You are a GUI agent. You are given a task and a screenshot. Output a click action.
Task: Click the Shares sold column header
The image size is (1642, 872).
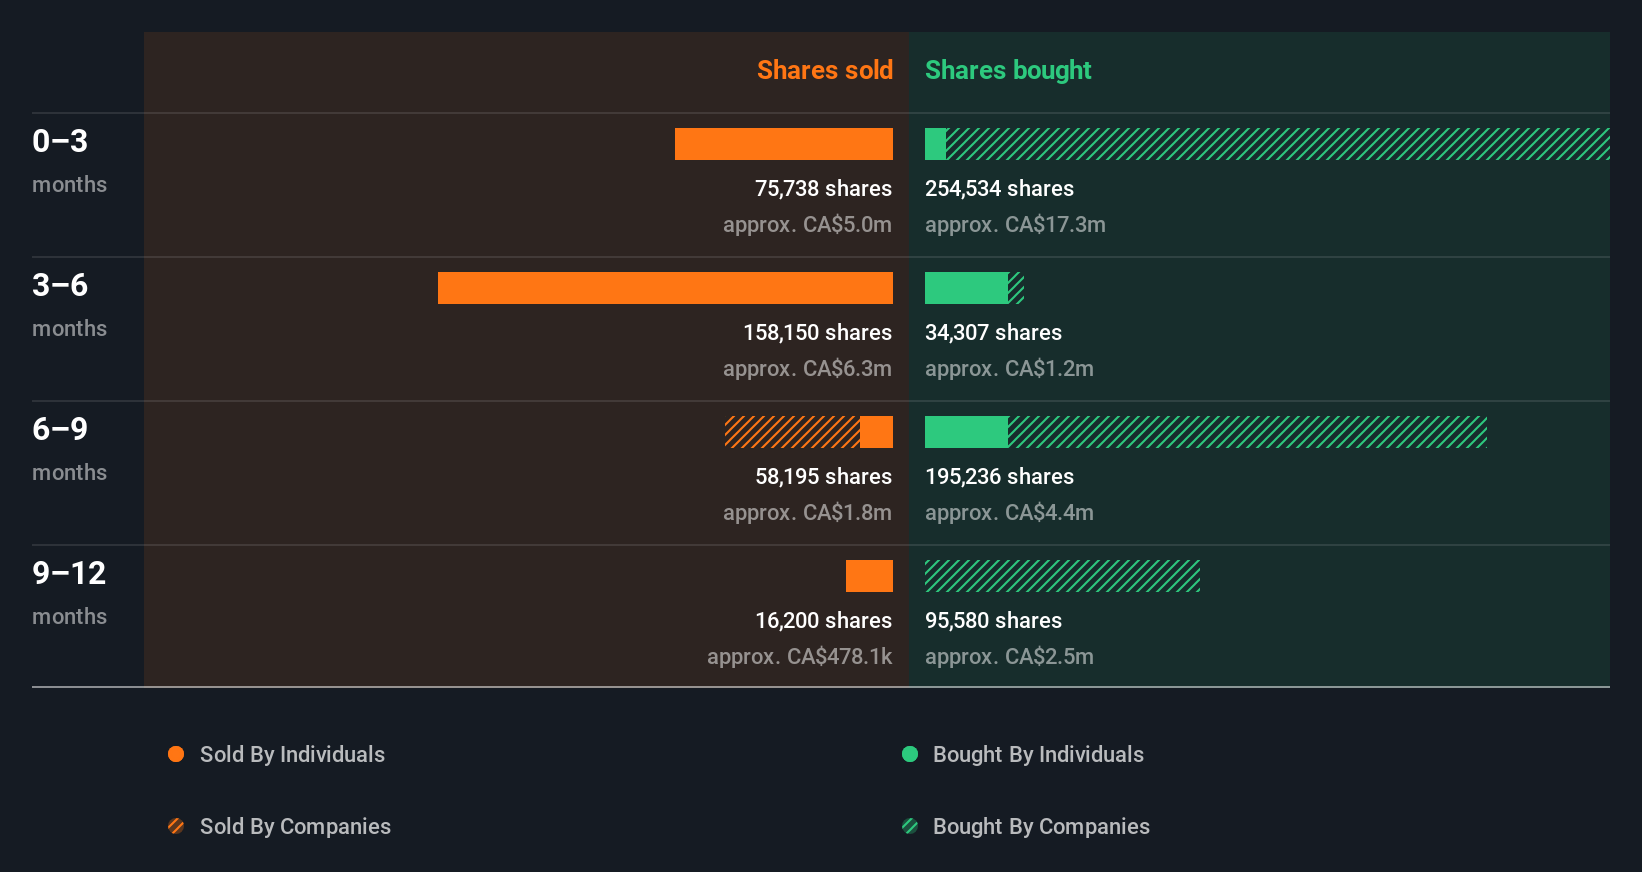pos(825,70)
